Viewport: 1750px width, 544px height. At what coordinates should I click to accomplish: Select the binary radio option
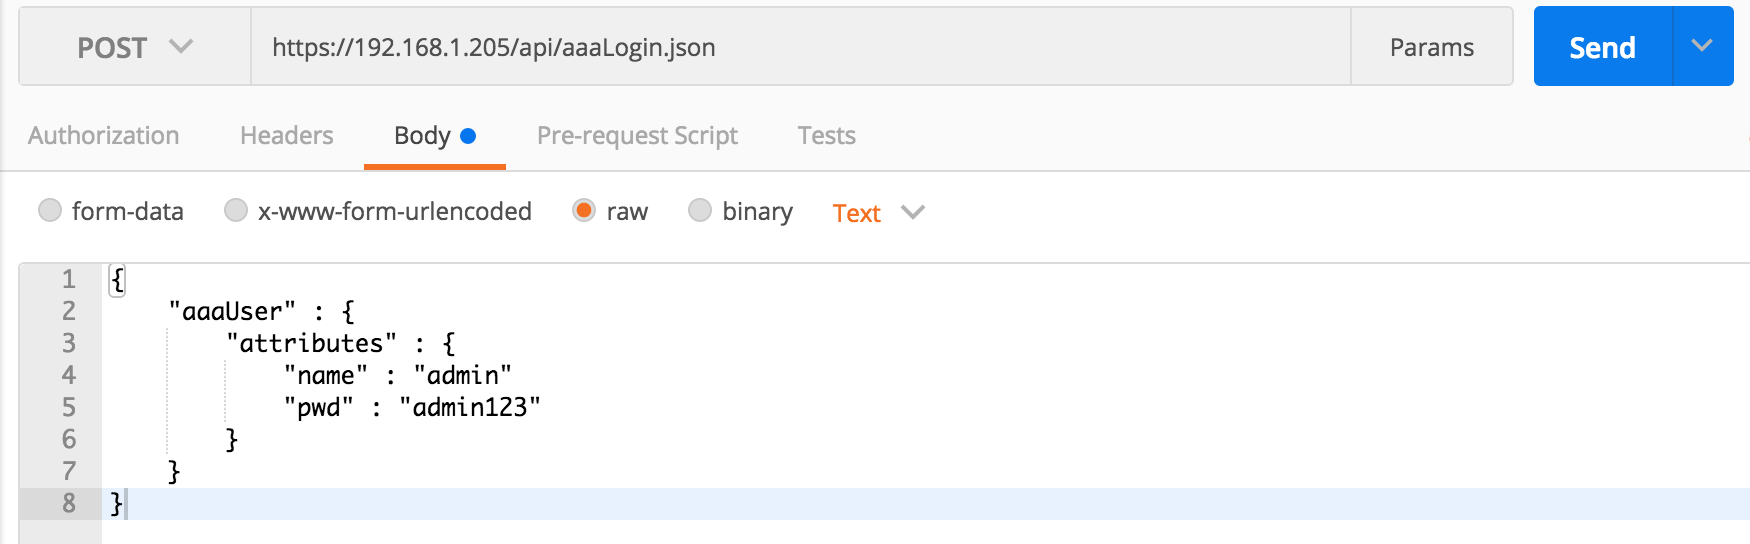(x=700, y=210)
